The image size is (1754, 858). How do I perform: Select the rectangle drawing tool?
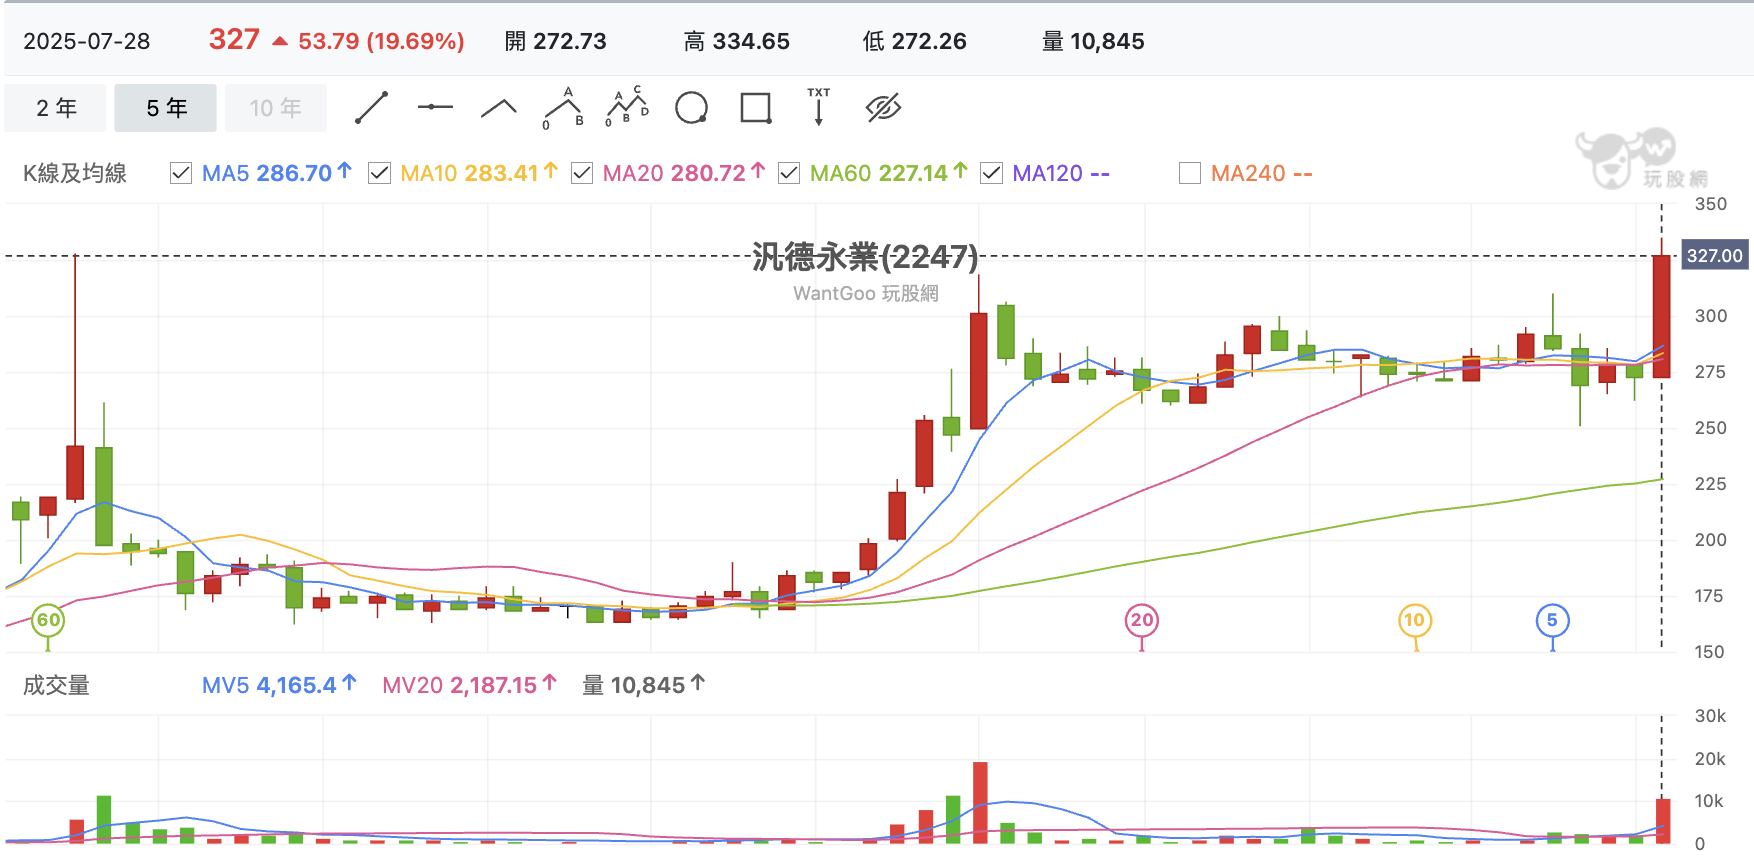tap(755, 108)
